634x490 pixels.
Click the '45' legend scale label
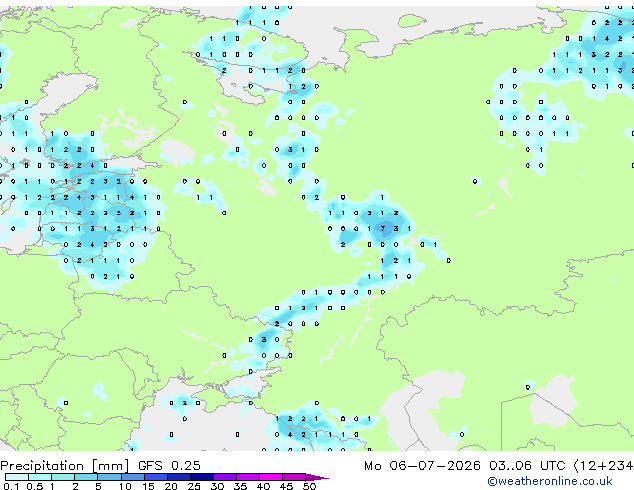[286, 486]
